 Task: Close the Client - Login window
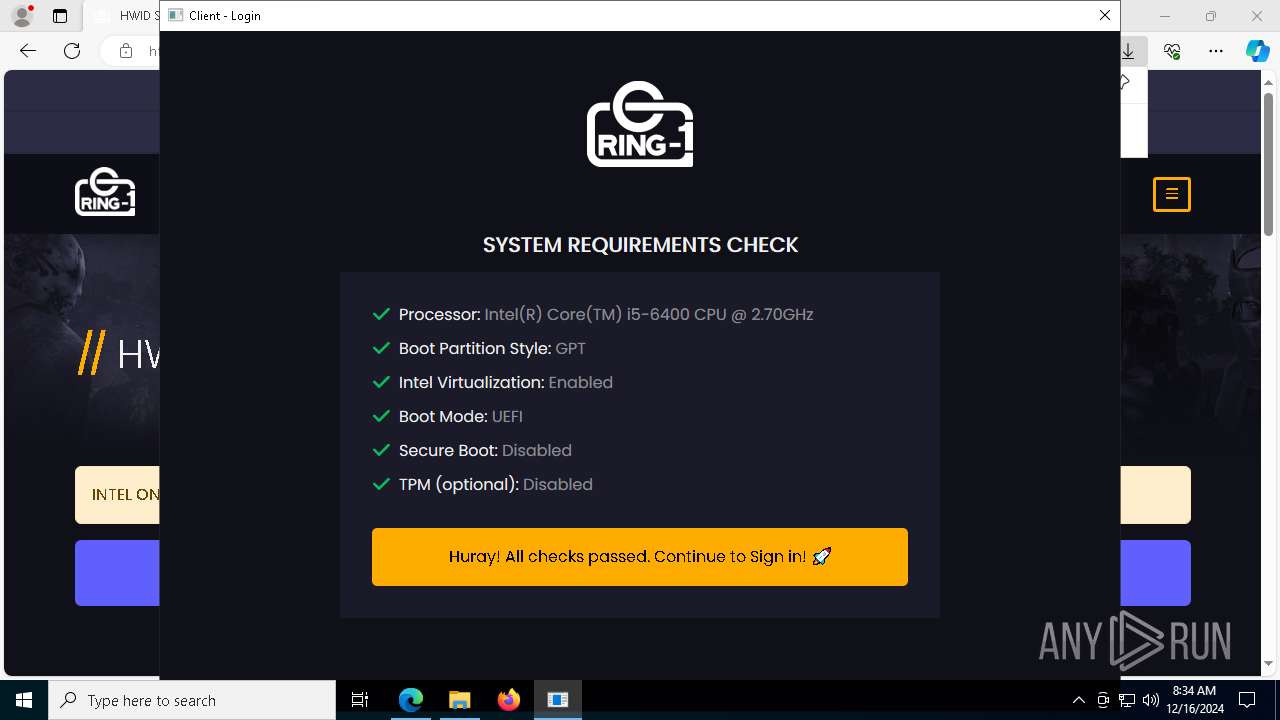pyautogui.click(x=1105, y=15)
